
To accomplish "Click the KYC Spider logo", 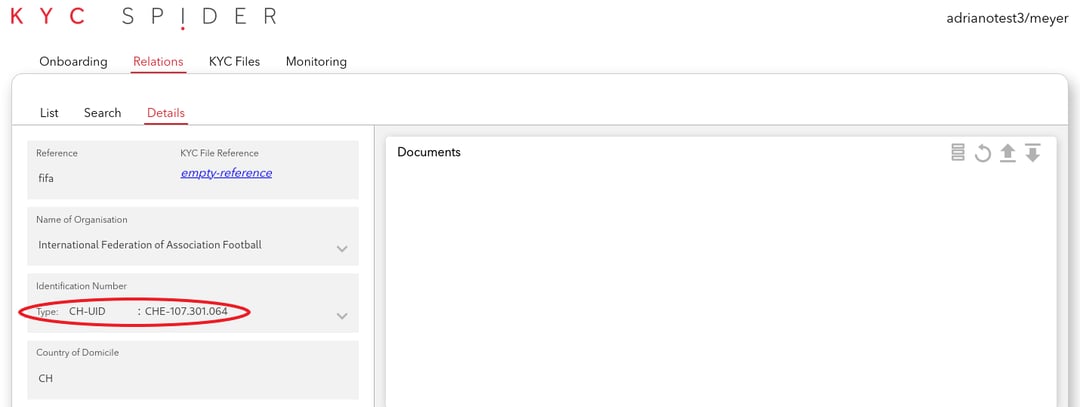I will point(143,17).
